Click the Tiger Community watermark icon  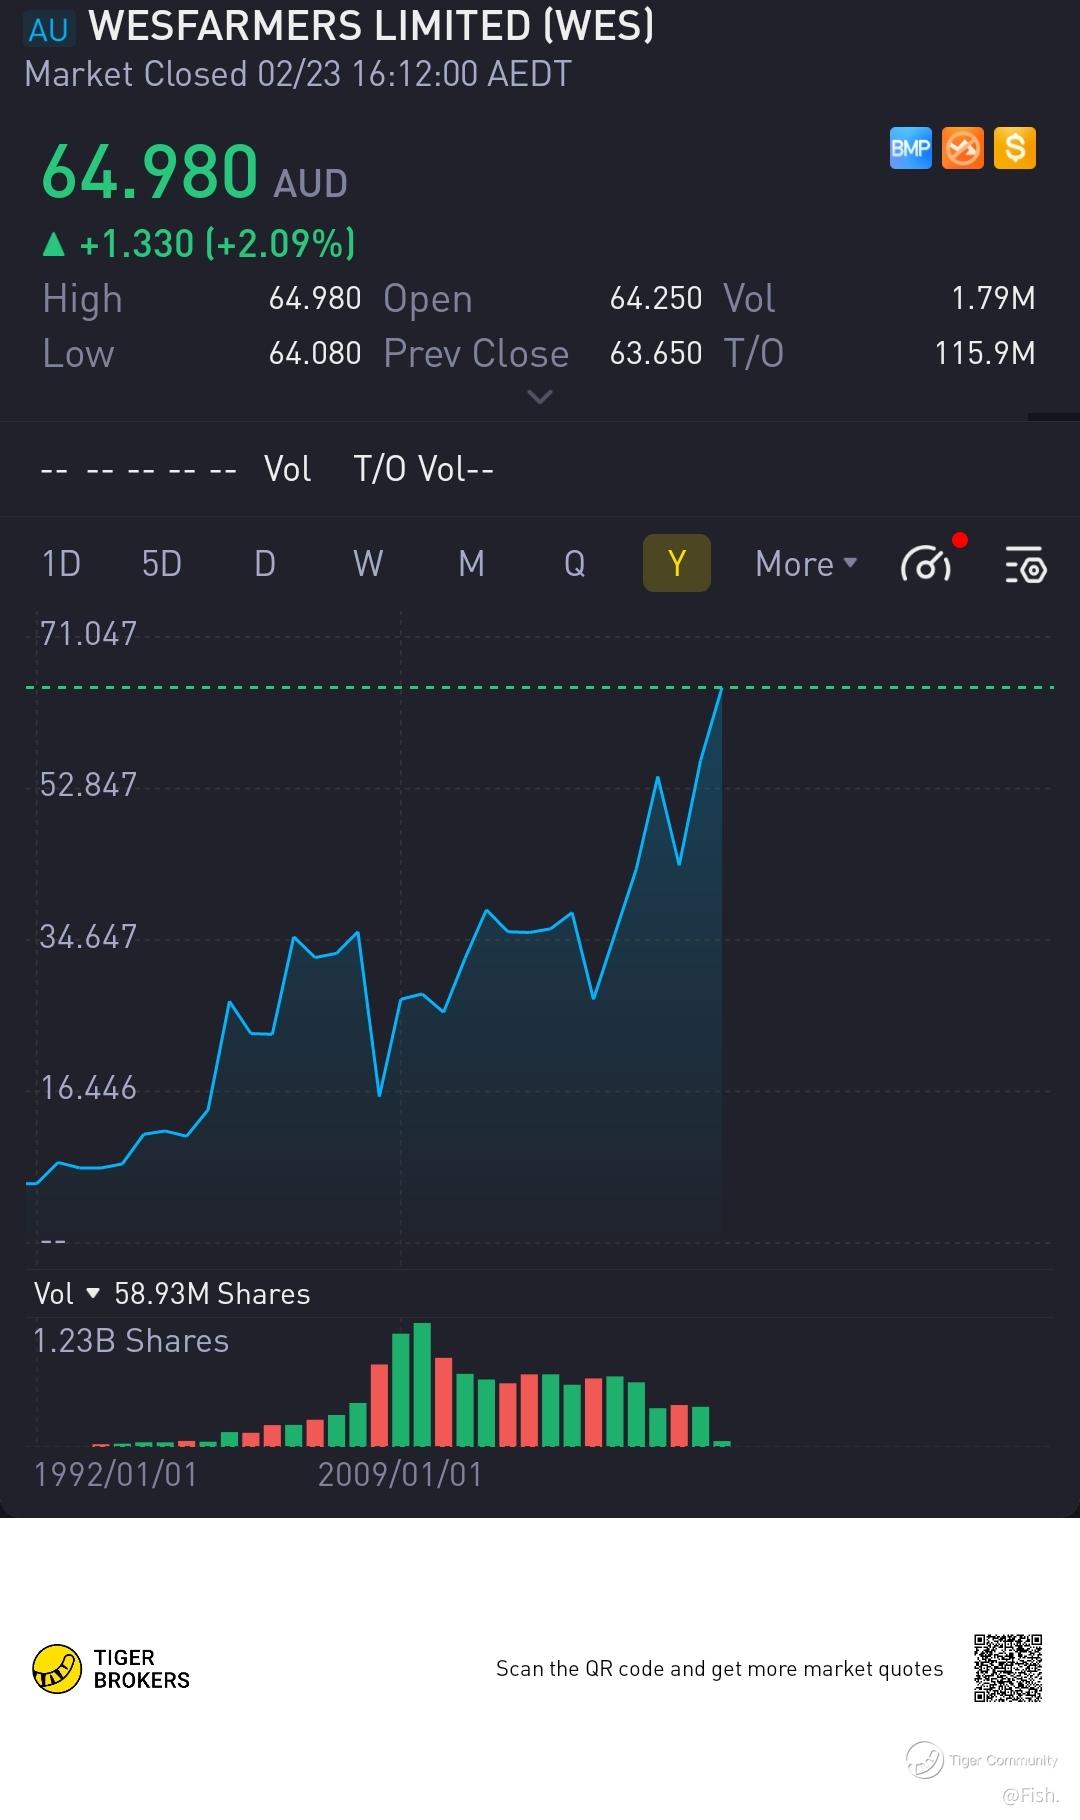tap(925, 1760)
